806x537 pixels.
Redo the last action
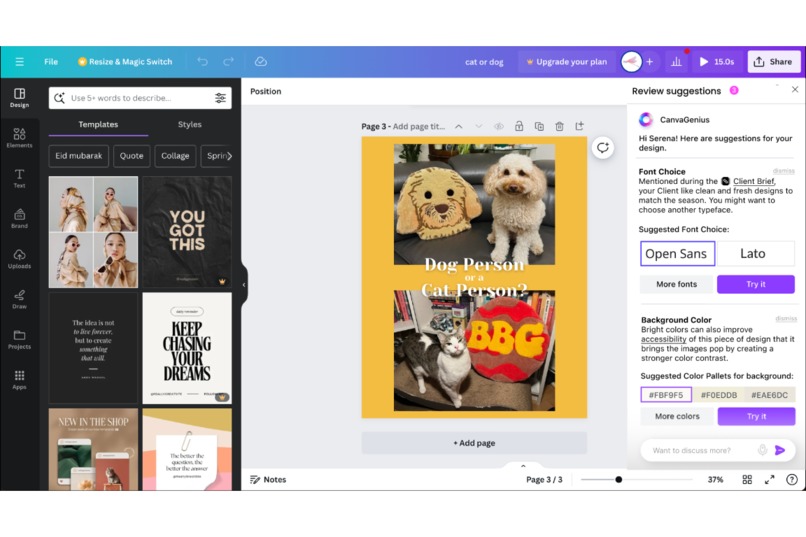coord(228,62)
